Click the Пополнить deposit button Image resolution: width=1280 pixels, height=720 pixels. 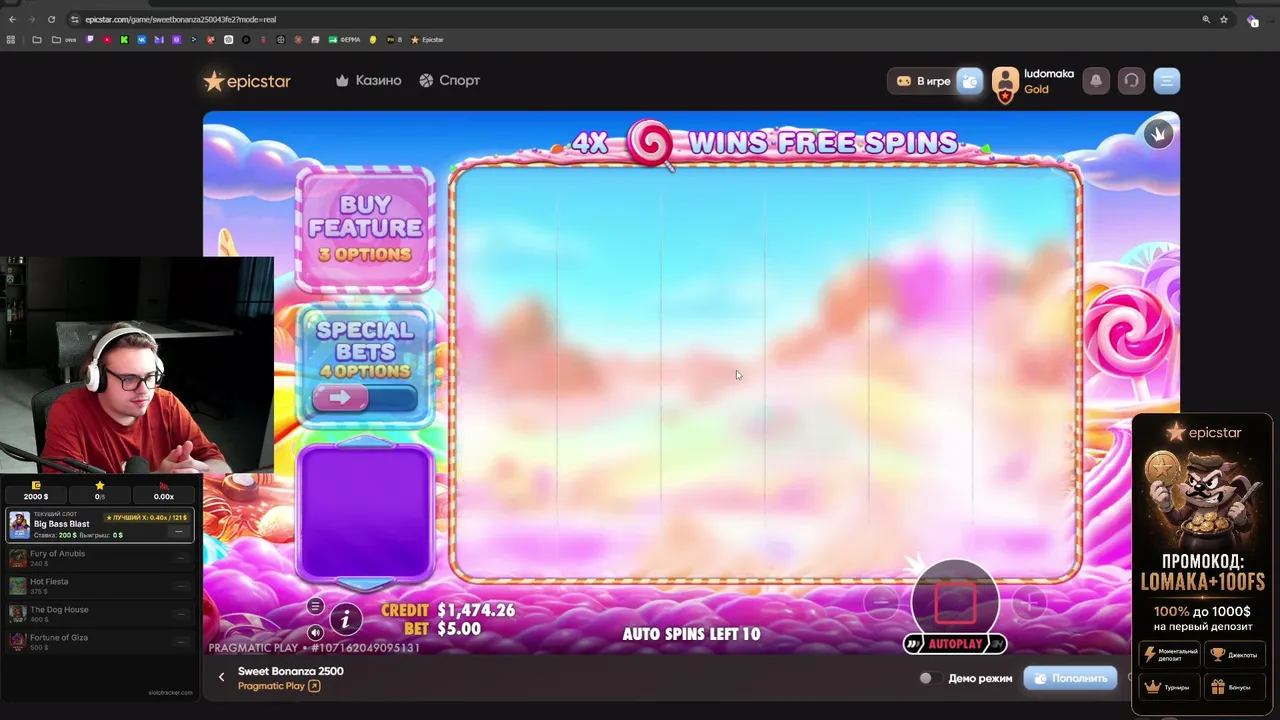1070,678
